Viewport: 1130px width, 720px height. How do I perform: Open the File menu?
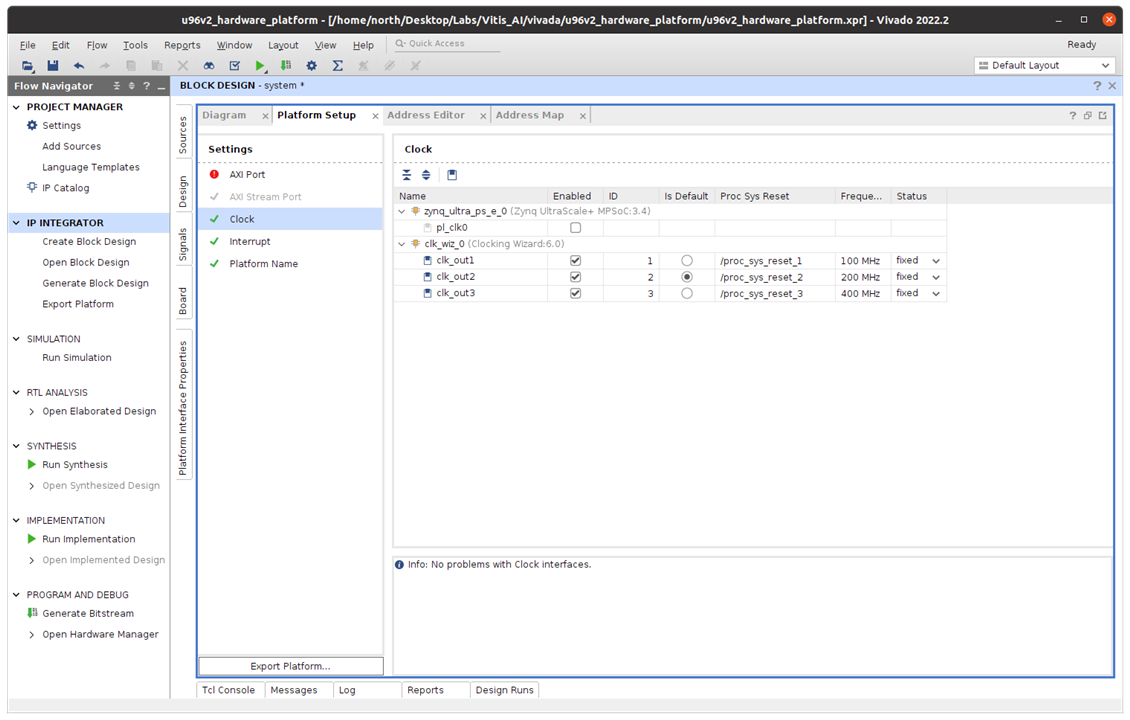pyautogui.click(x=27, y=45)
